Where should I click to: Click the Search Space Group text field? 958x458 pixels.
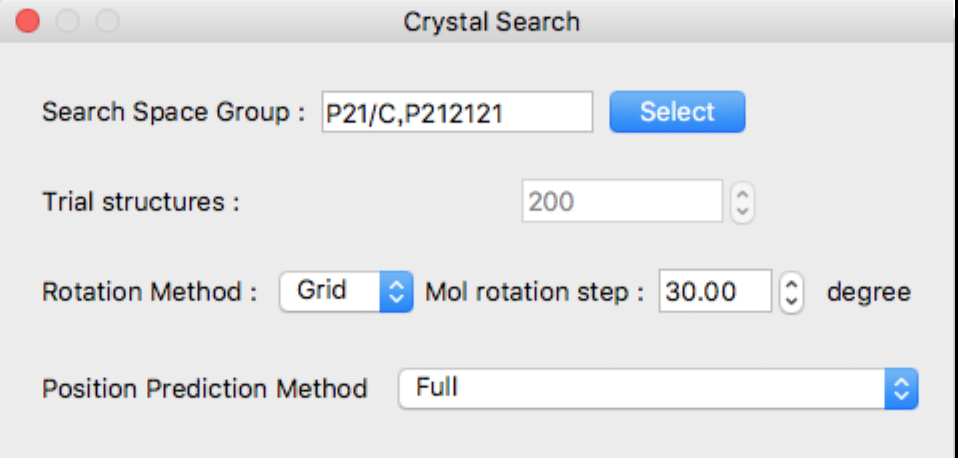(x=457, y=112)
